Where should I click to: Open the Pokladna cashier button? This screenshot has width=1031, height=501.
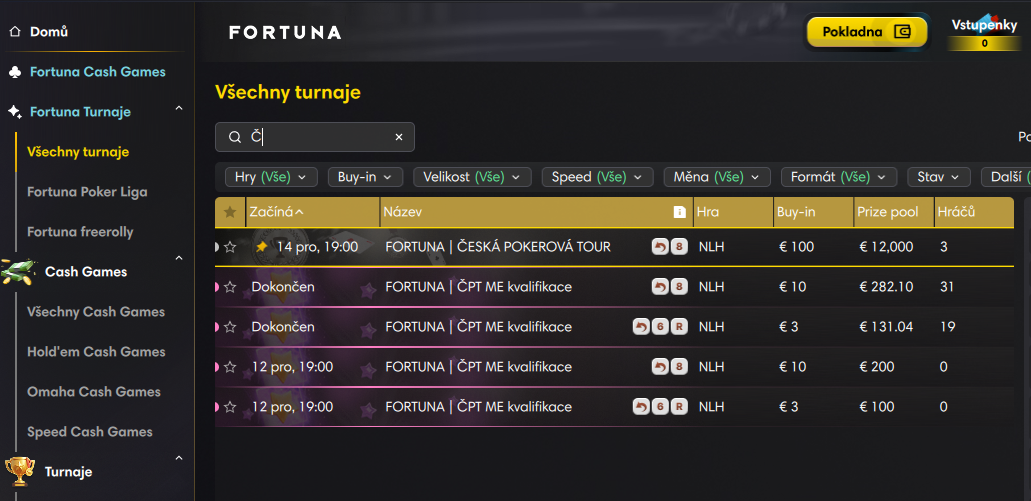click(x=867, y=32)
